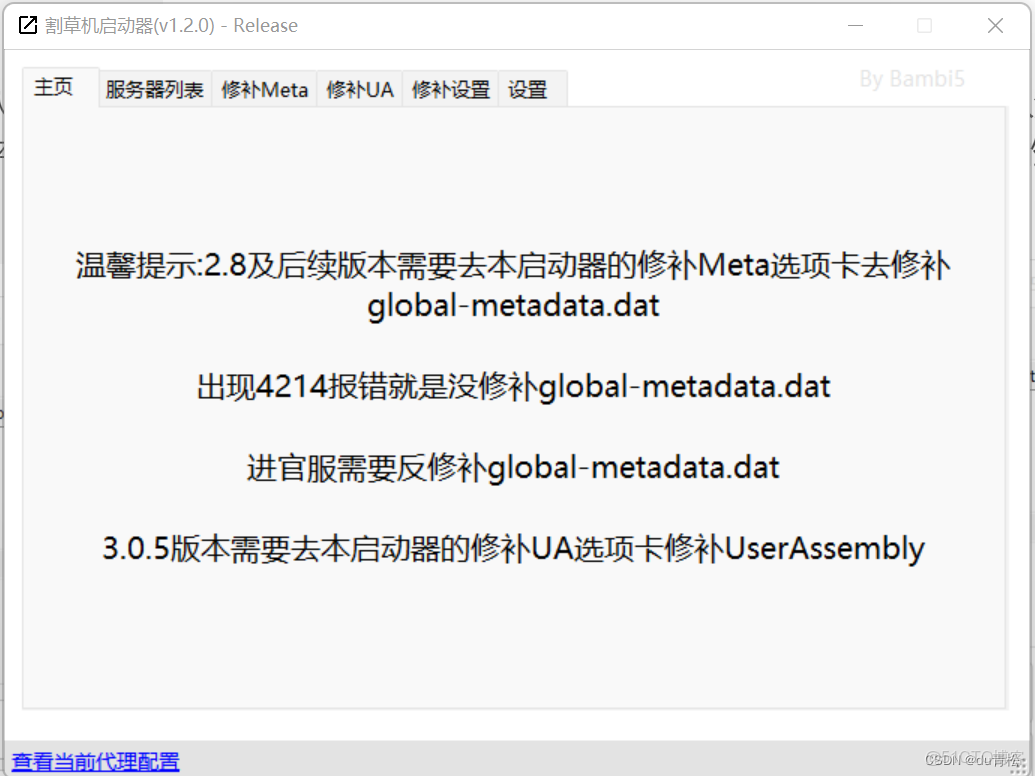The image size is (1035, 776).
Task: Maximize the 割草机启动器 window
Action: (x=924, y=25)
